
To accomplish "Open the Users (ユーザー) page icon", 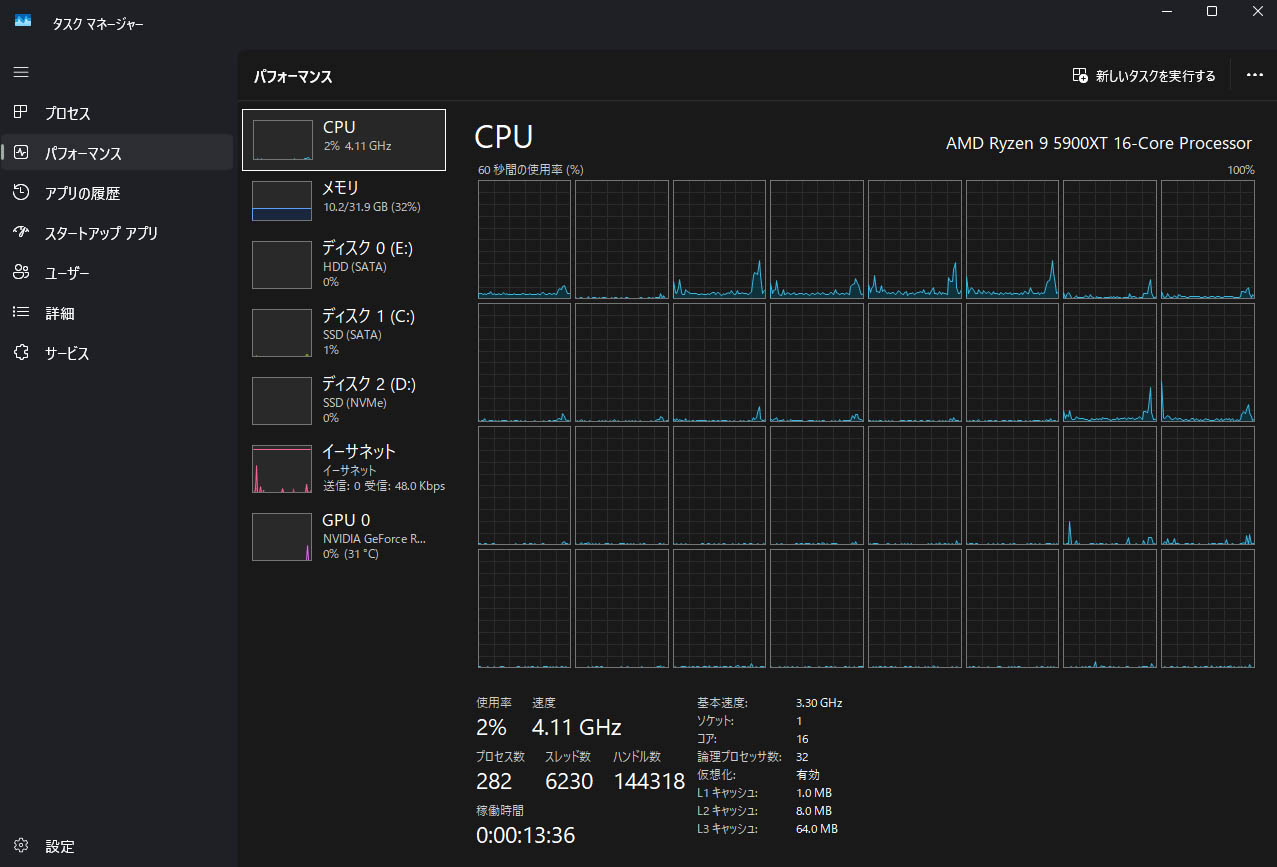I will pyautogui.click(x=21, y=273).
